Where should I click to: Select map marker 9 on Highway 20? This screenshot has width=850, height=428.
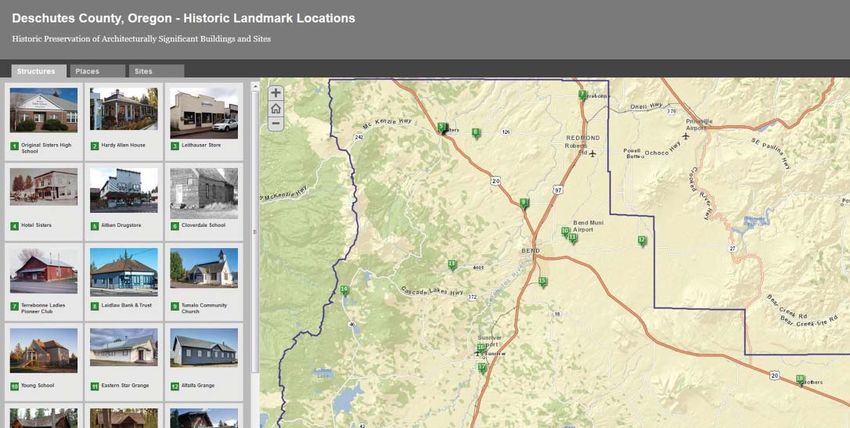524,203
